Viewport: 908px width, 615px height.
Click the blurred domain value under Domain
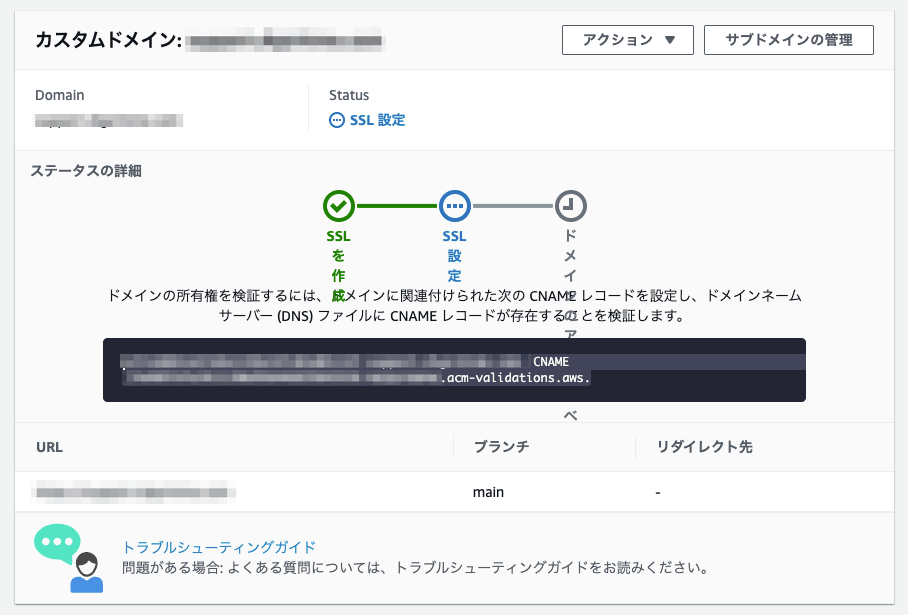[109, 120]
